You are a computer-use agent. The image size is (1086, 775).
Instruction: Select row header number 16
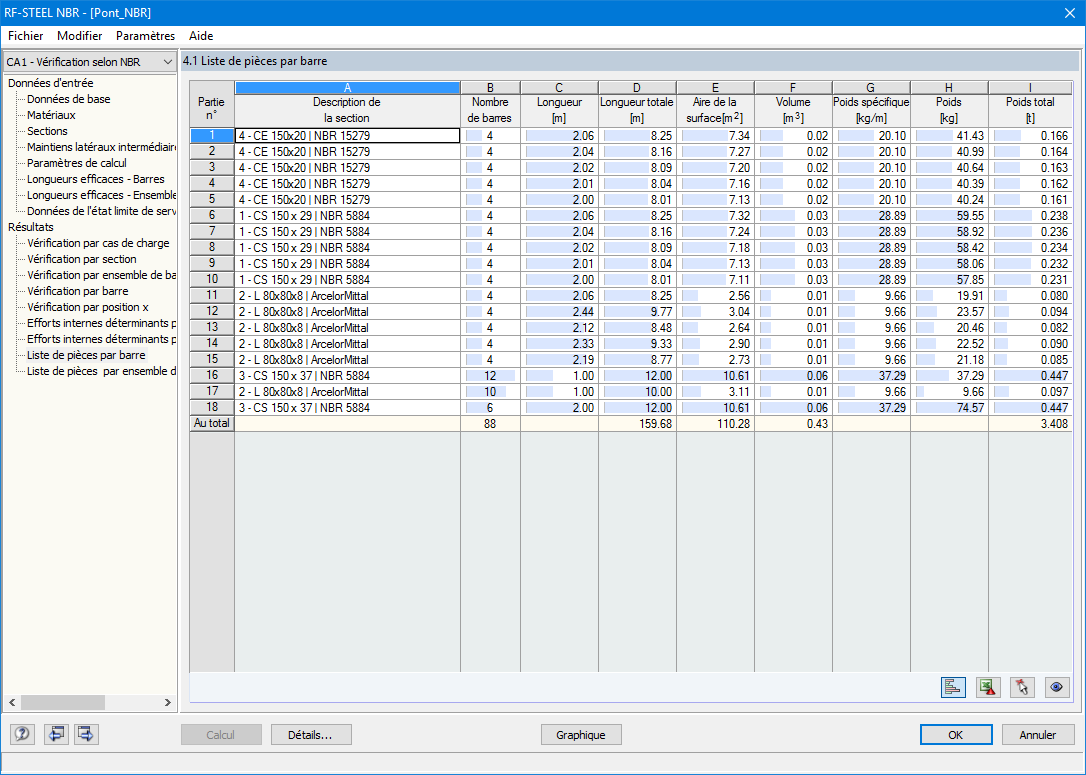pos(212,375)
